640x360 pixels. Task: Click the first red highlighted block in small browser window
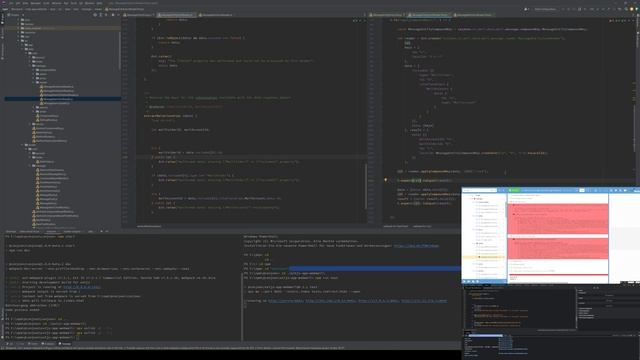click(558, 219)
